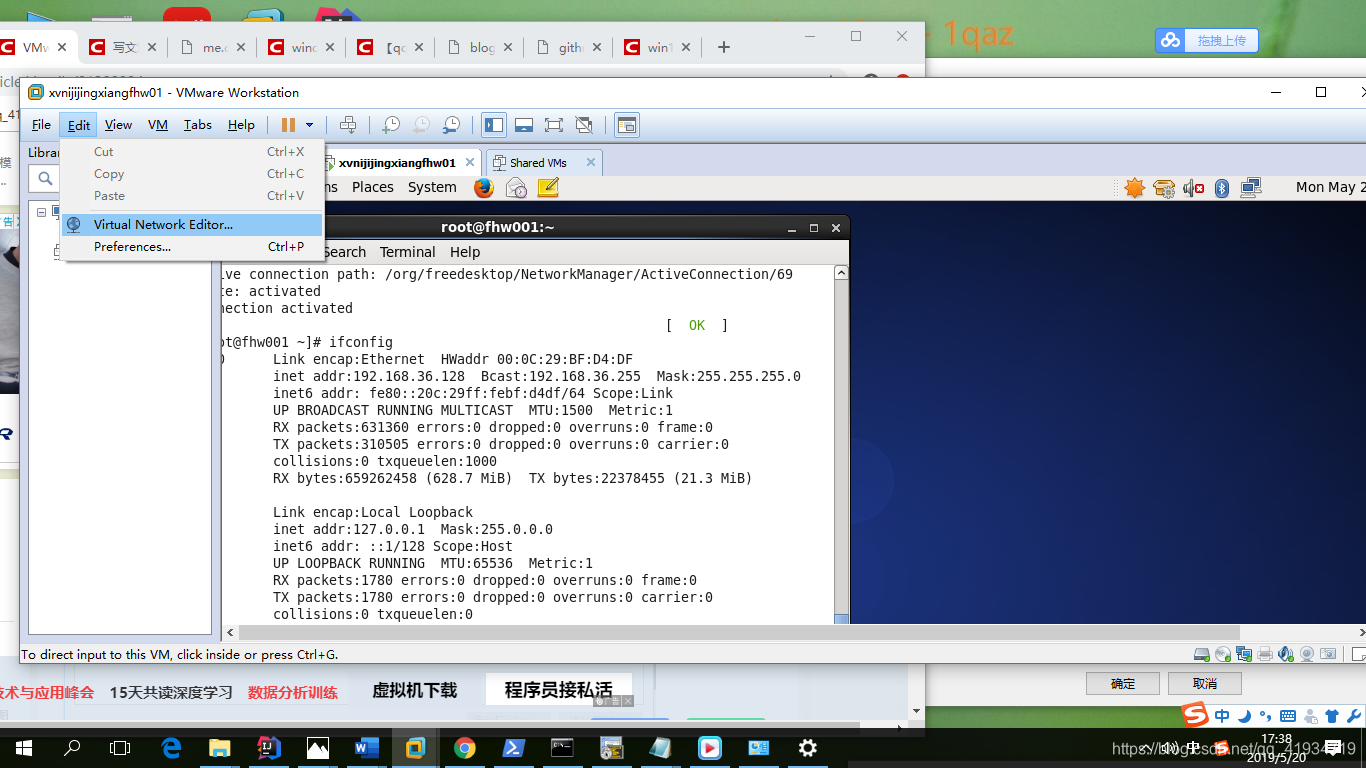Open the File menu in VMware
1366x768 pixels.
41,125
